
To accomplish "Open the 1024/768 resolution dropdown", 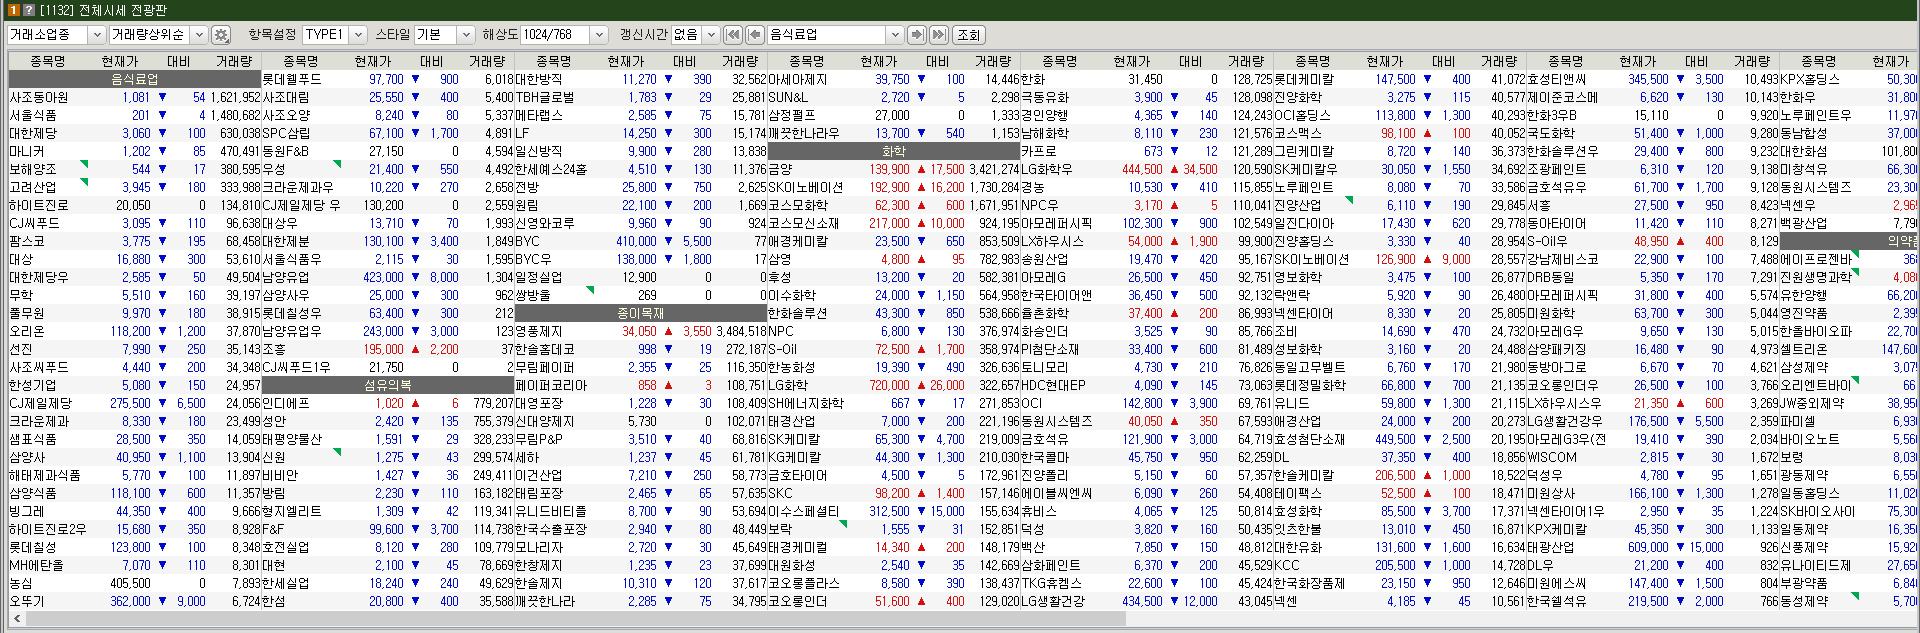I will pyautogui.click(x=564, y=35).
